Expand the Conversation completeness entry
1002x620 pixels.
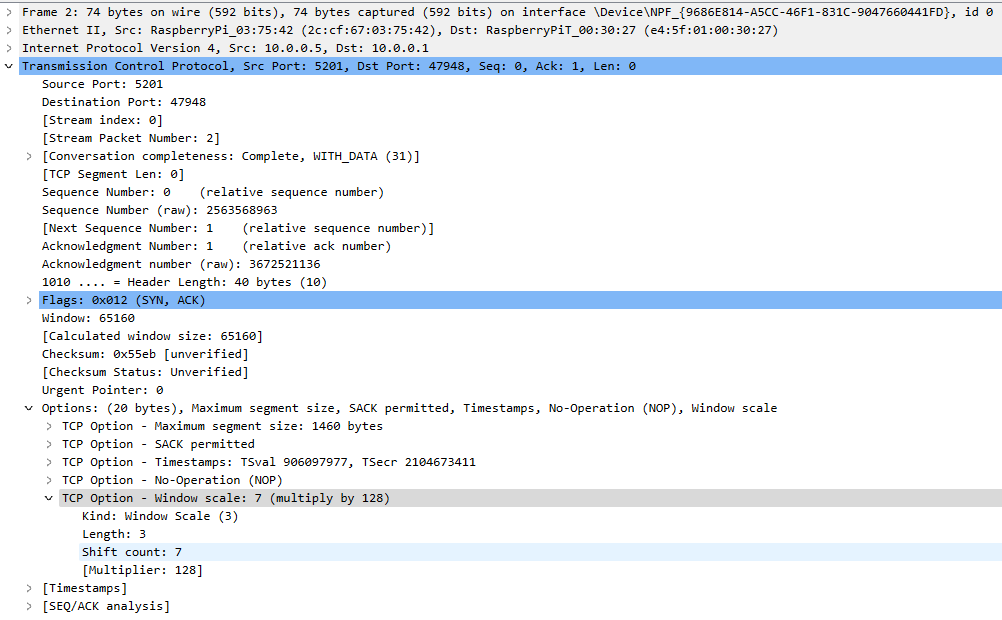pyautogui.click(x=29, y=156)
